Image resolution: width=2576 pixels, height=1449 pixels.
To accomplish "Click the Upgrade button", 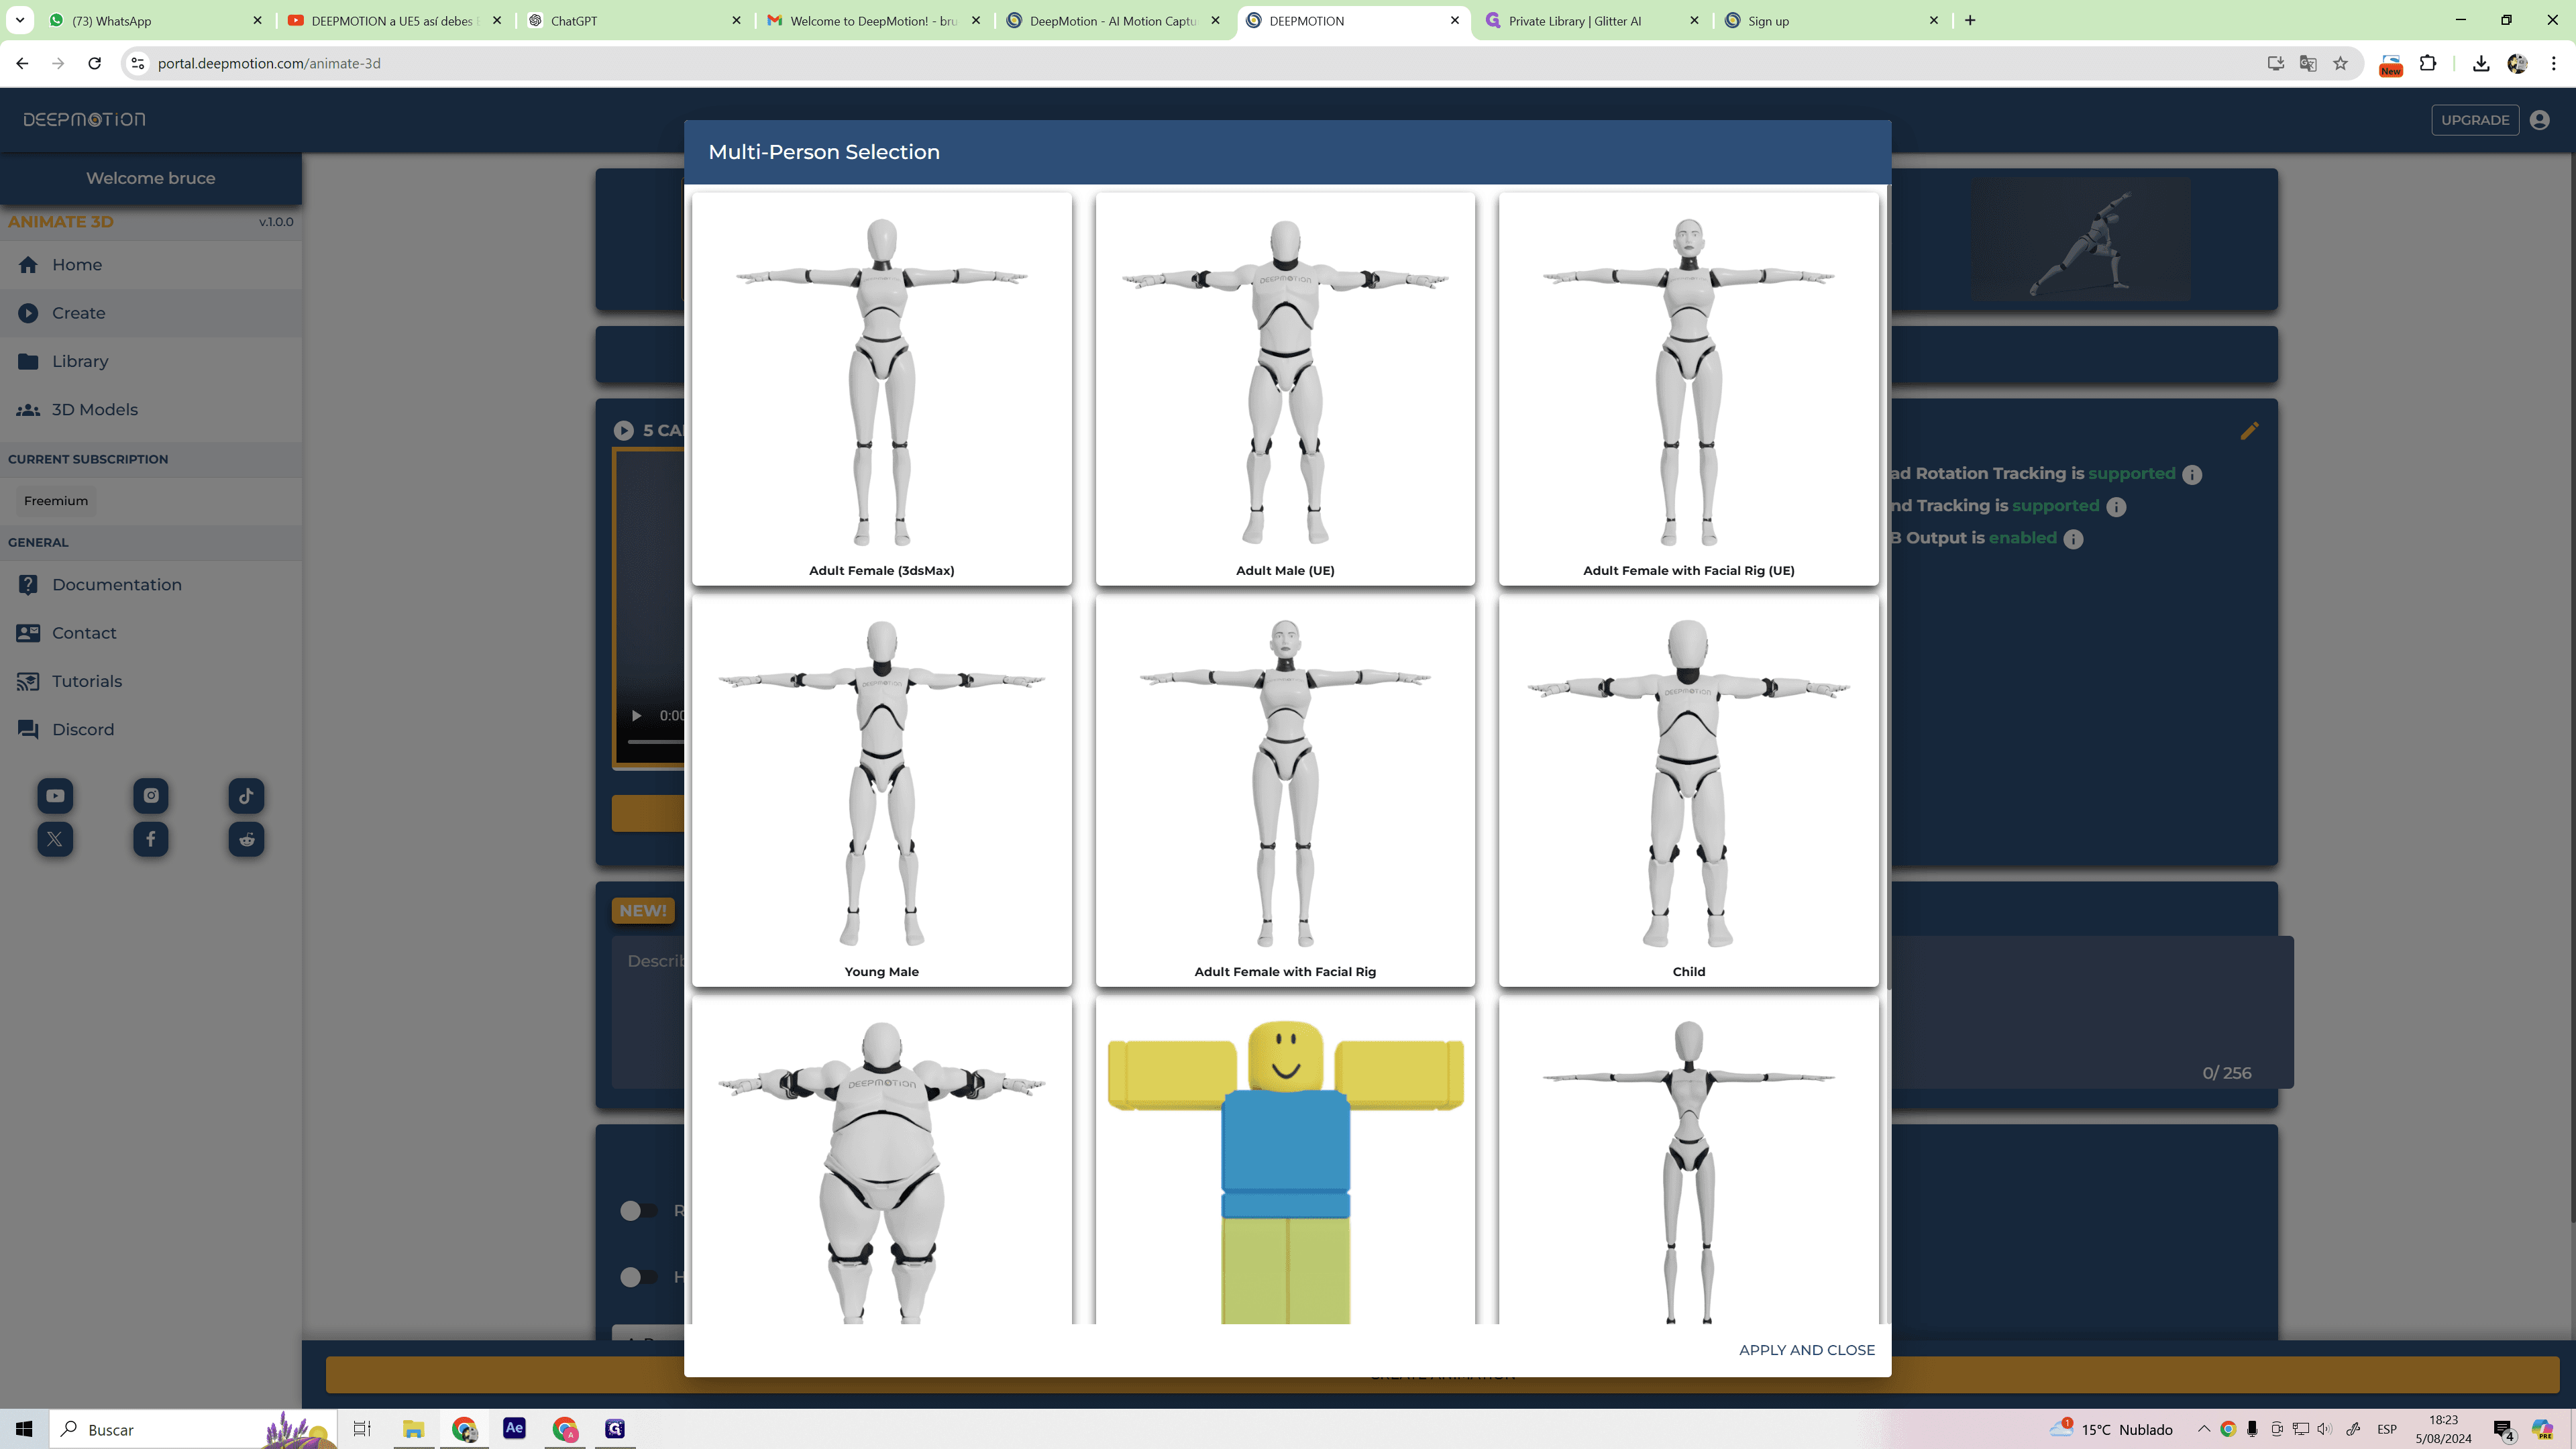I will click(2474, 120).
